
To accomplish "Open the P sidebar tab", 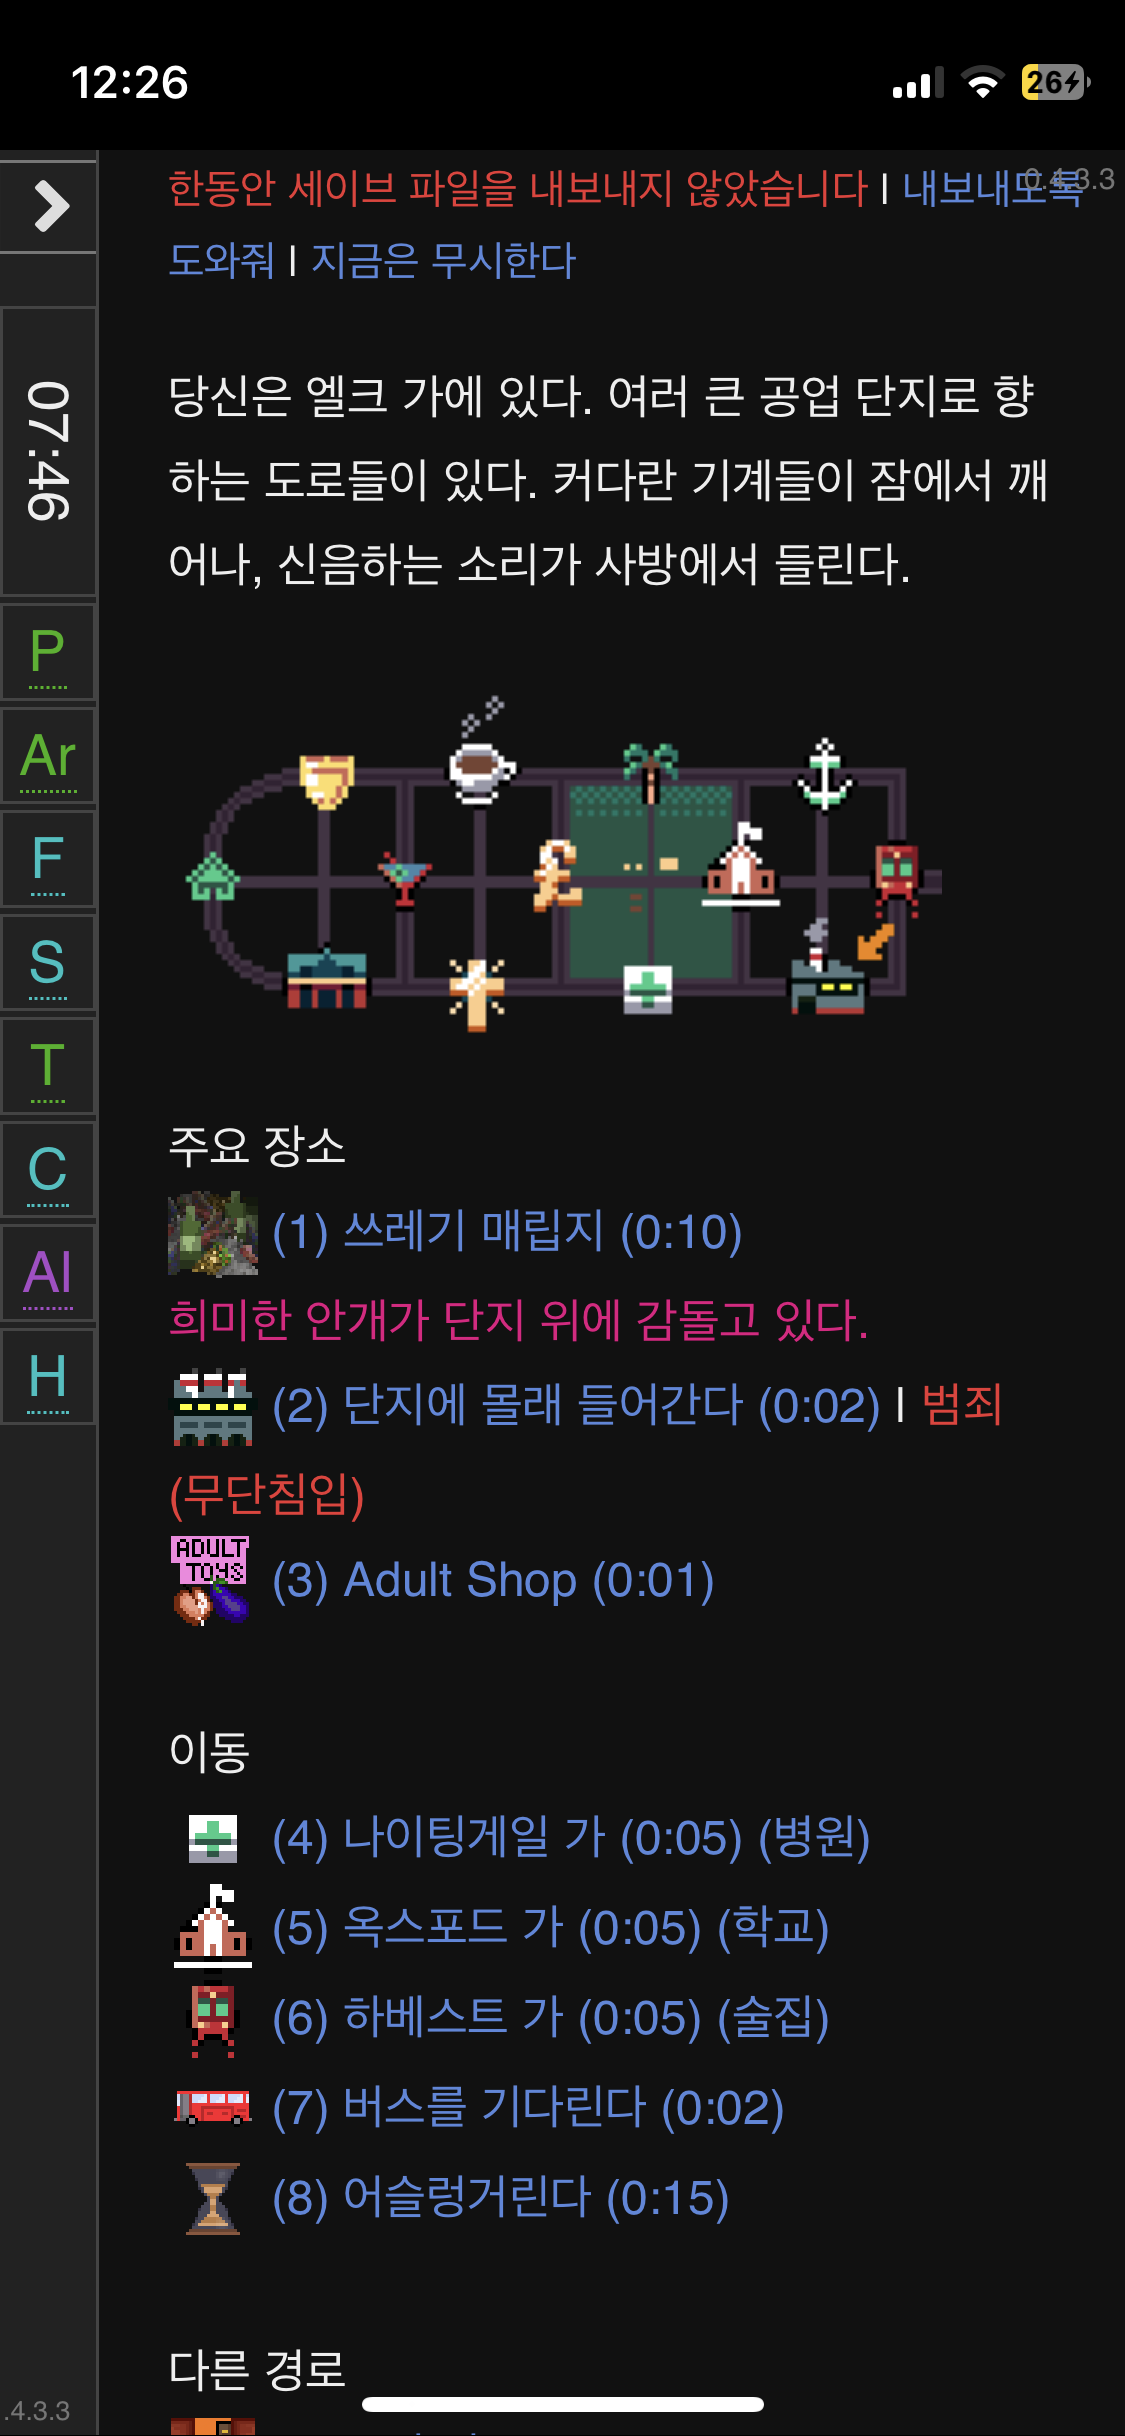I will (x=48, y=653).
